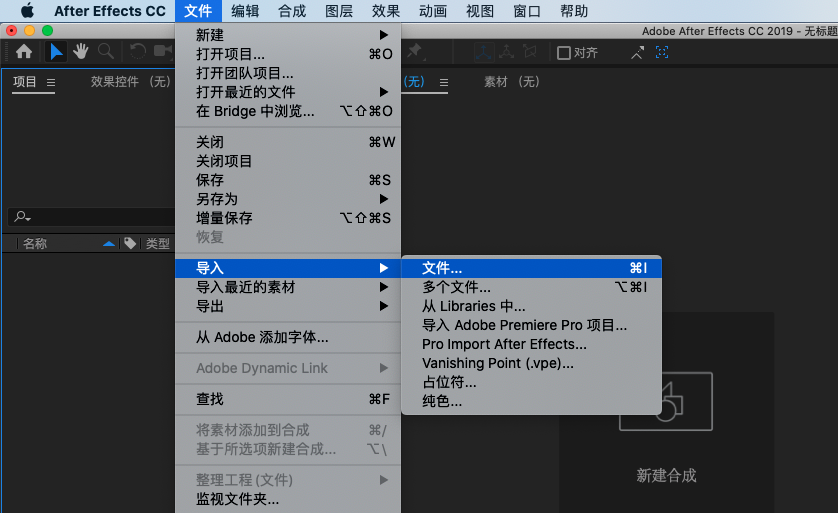Viewport: 838px width, 513px height.
Task: Click the 文件 menu bar item
Action: [198, 11]
